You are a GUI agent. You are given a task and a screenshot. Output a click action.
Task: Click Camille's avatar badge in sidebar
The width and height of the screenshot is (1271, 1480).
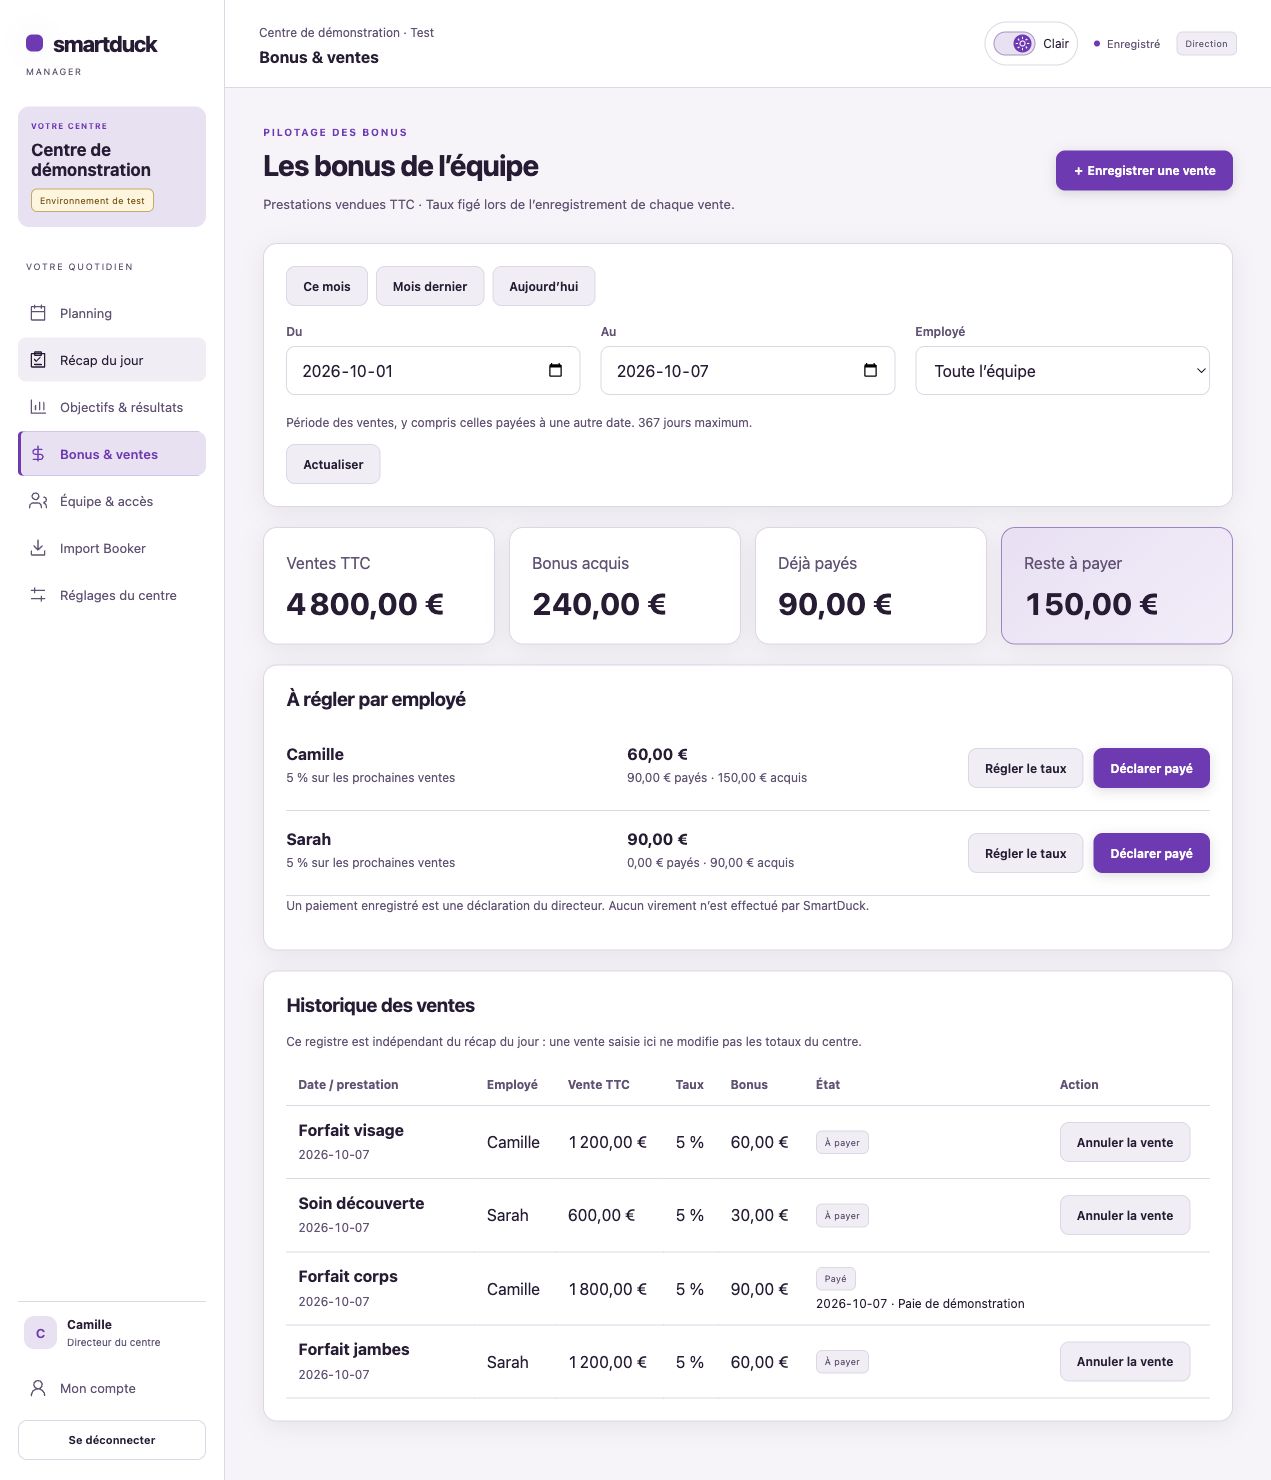pyautogui.click(x=41, y=1333)
